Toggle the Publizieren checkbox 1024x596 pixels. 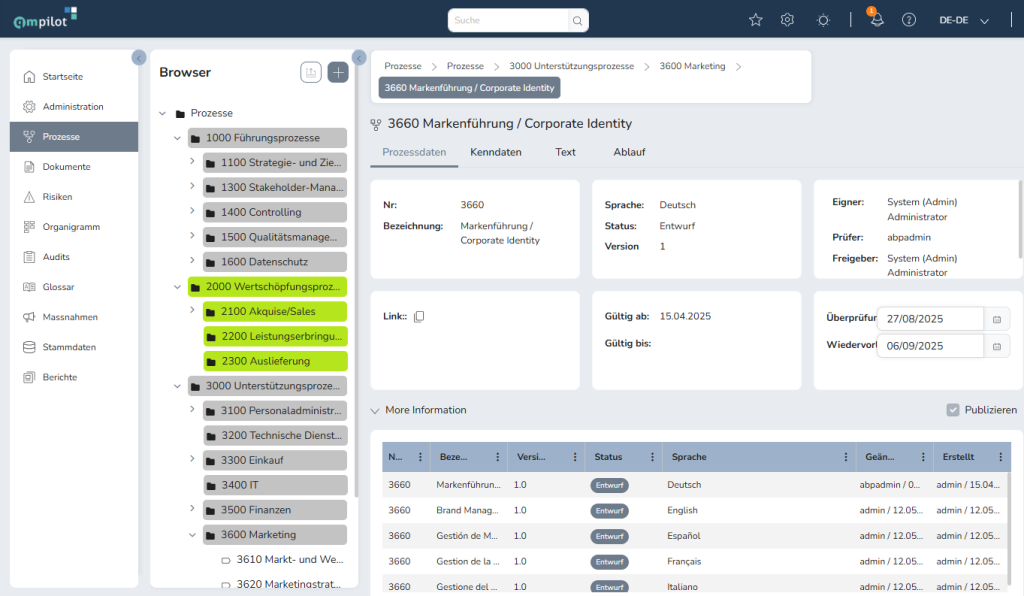click(x=953, y=410)
